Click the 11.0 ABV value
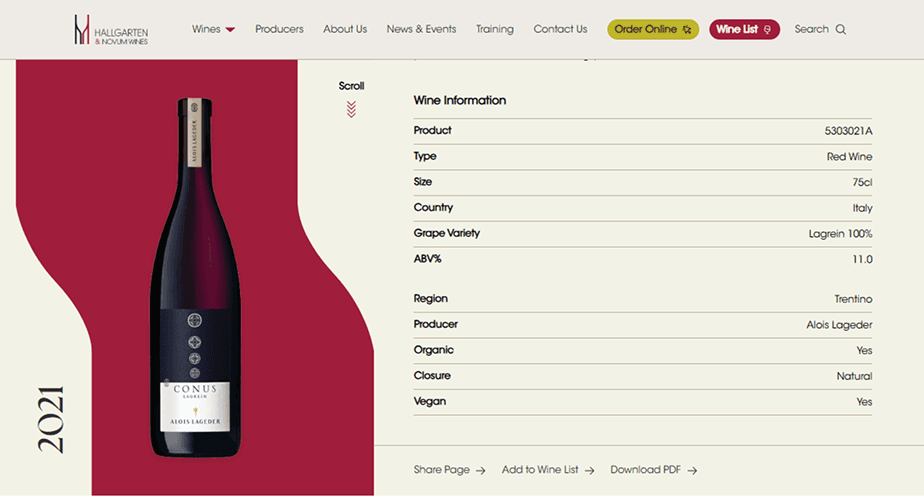 point(862,259)
